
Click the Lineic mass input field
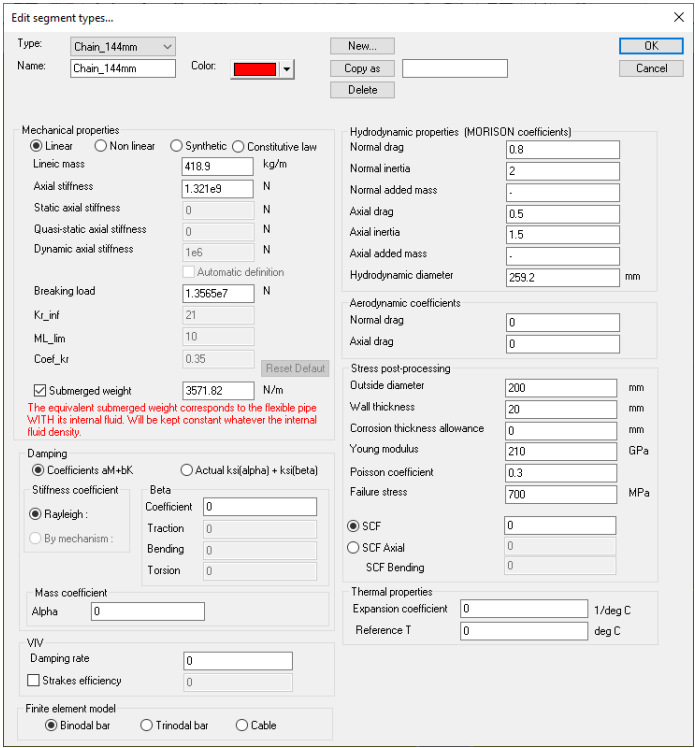[x=217, y=166]
